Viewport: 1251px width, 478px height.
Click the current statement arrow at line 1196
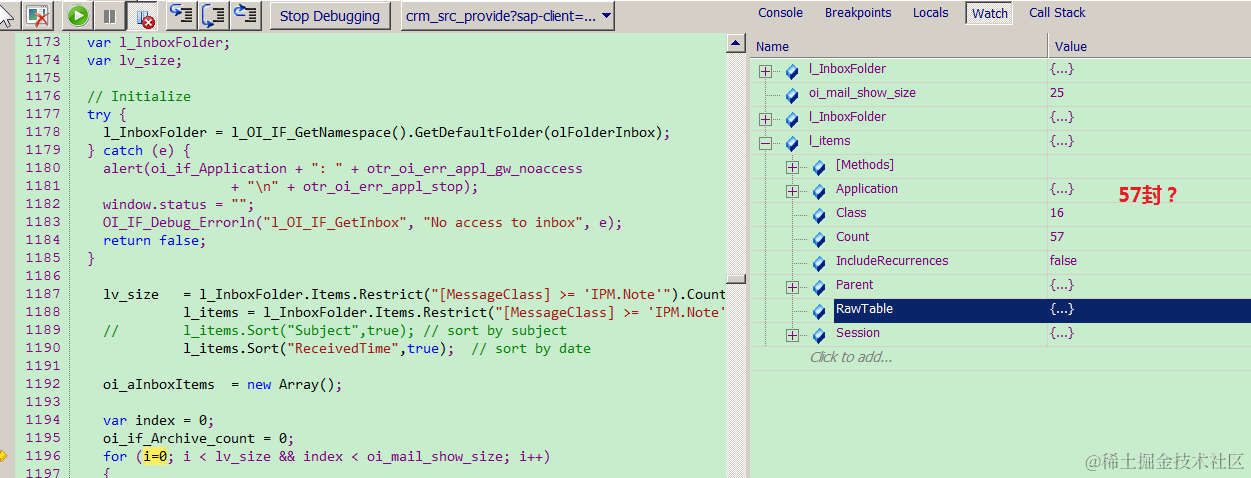point(4,456)
